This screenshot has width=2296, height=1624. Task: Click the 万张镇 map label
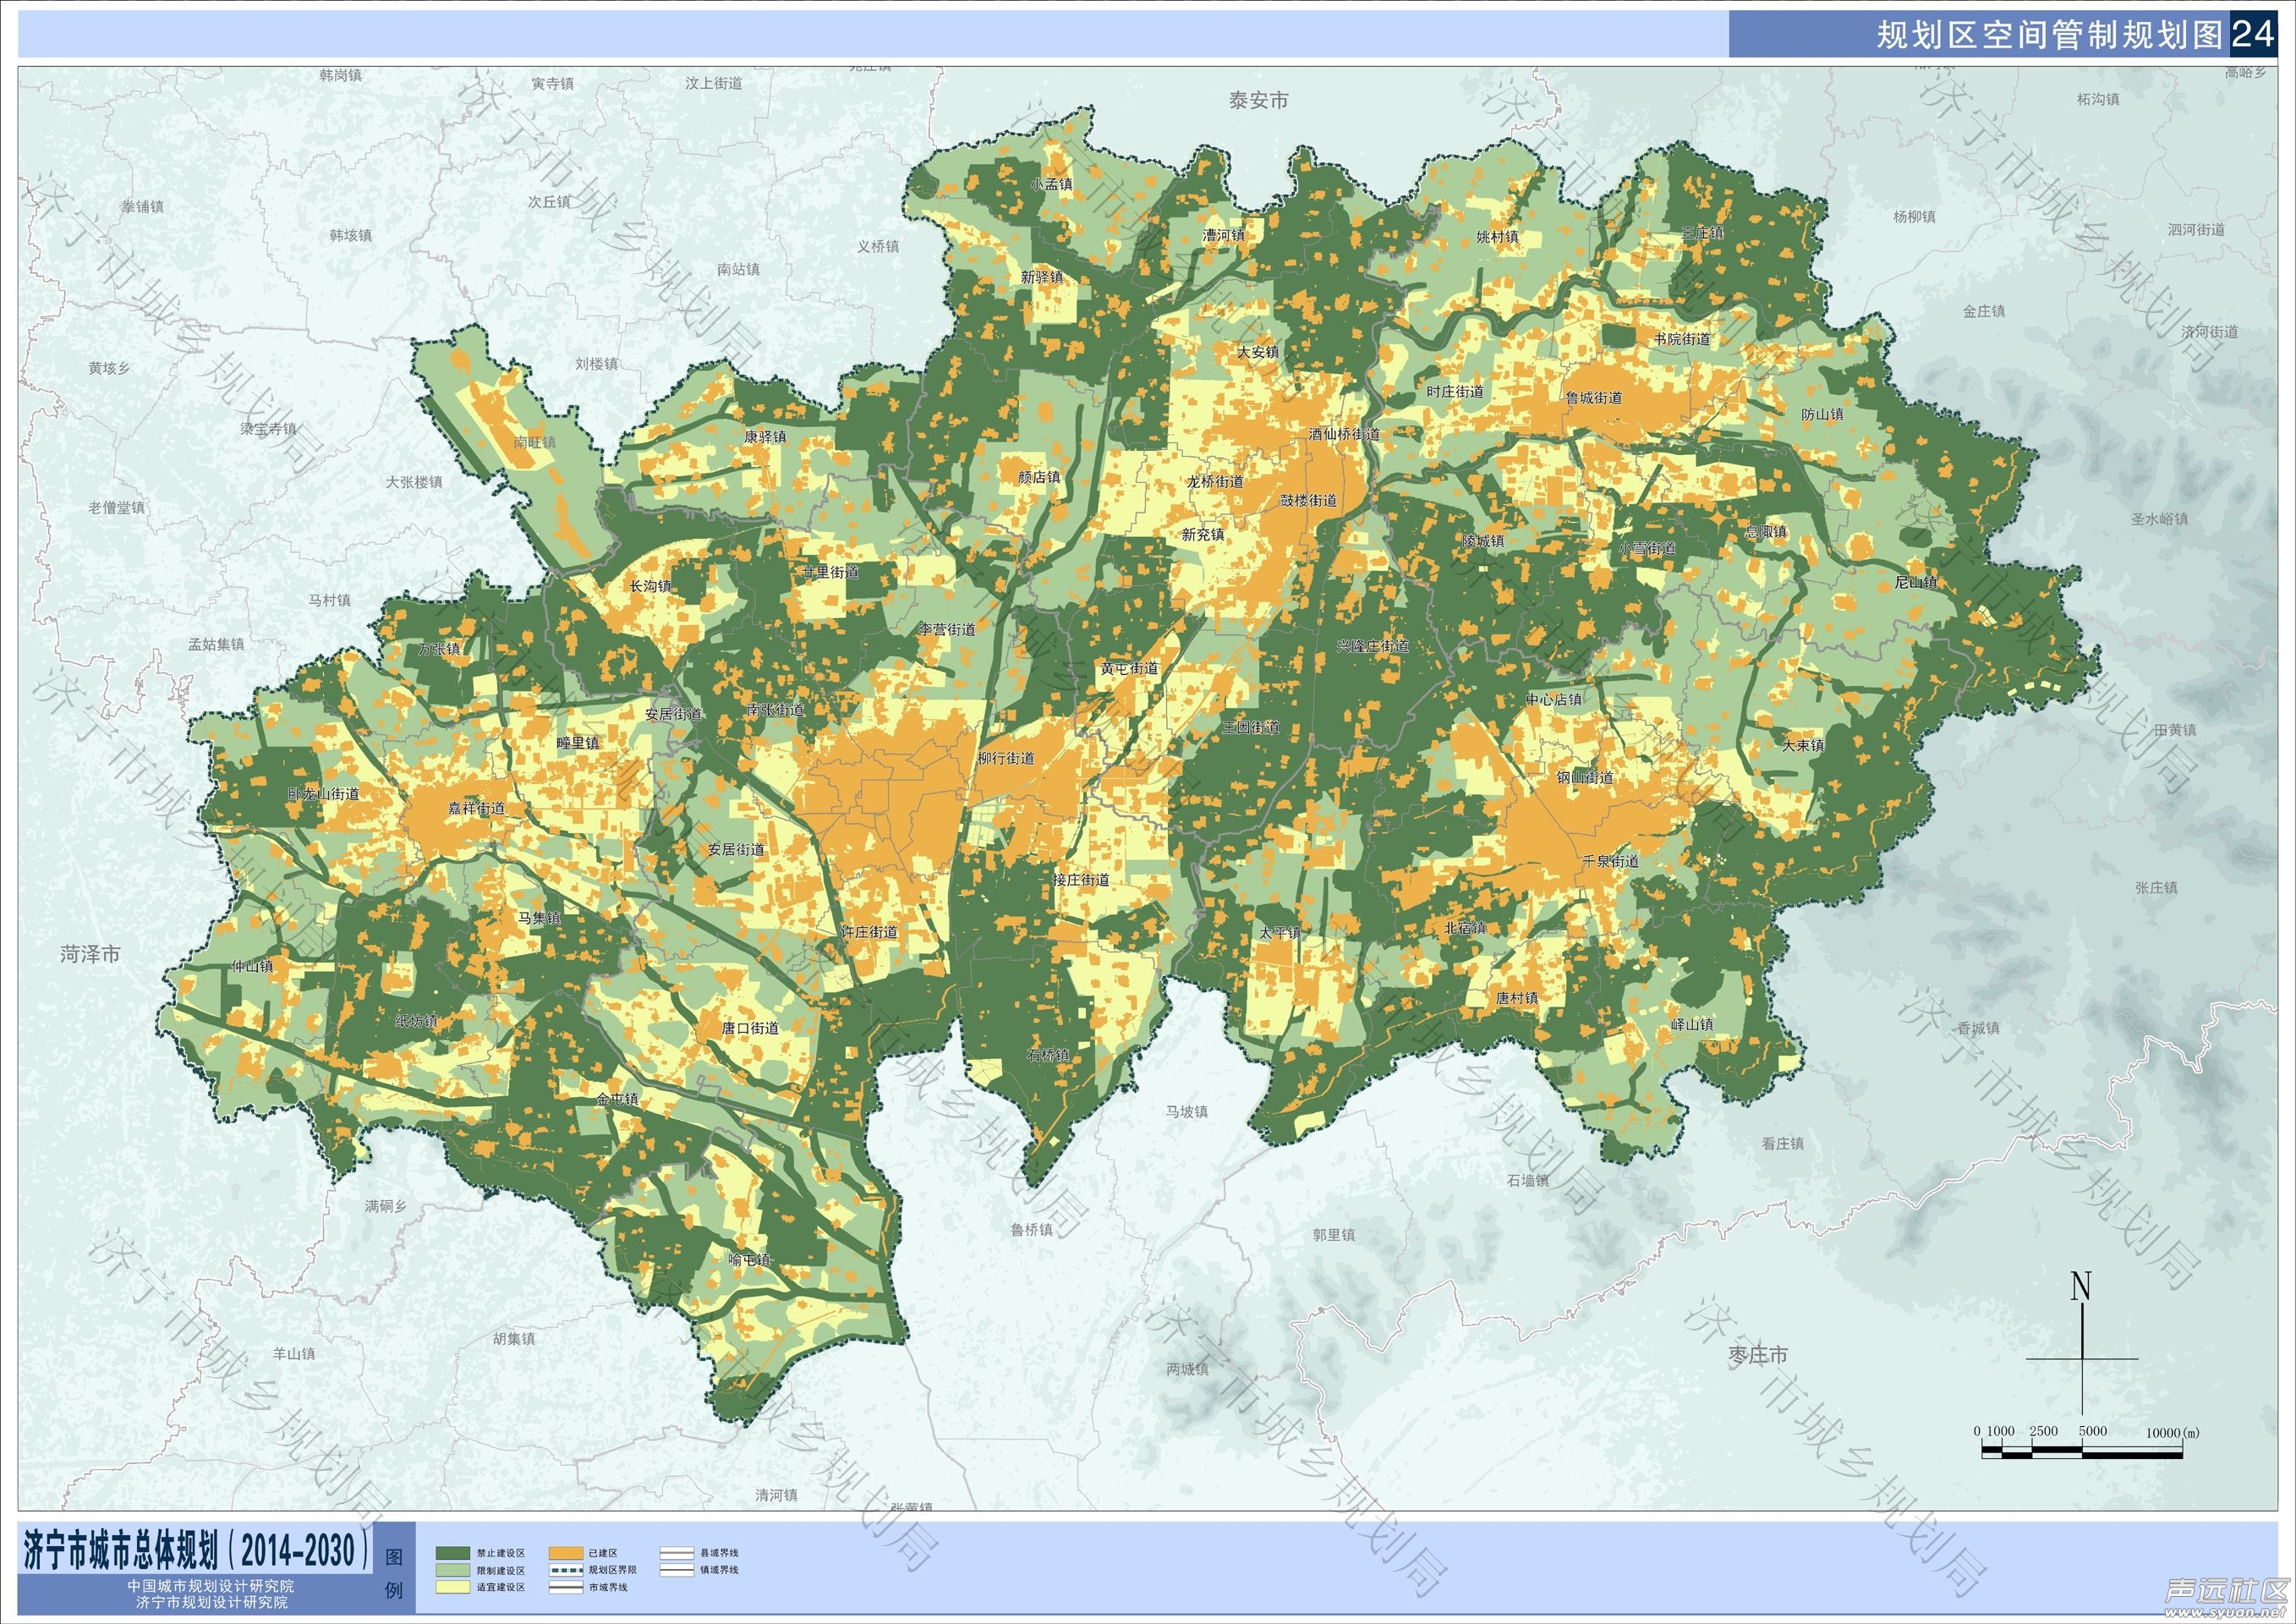439,649
